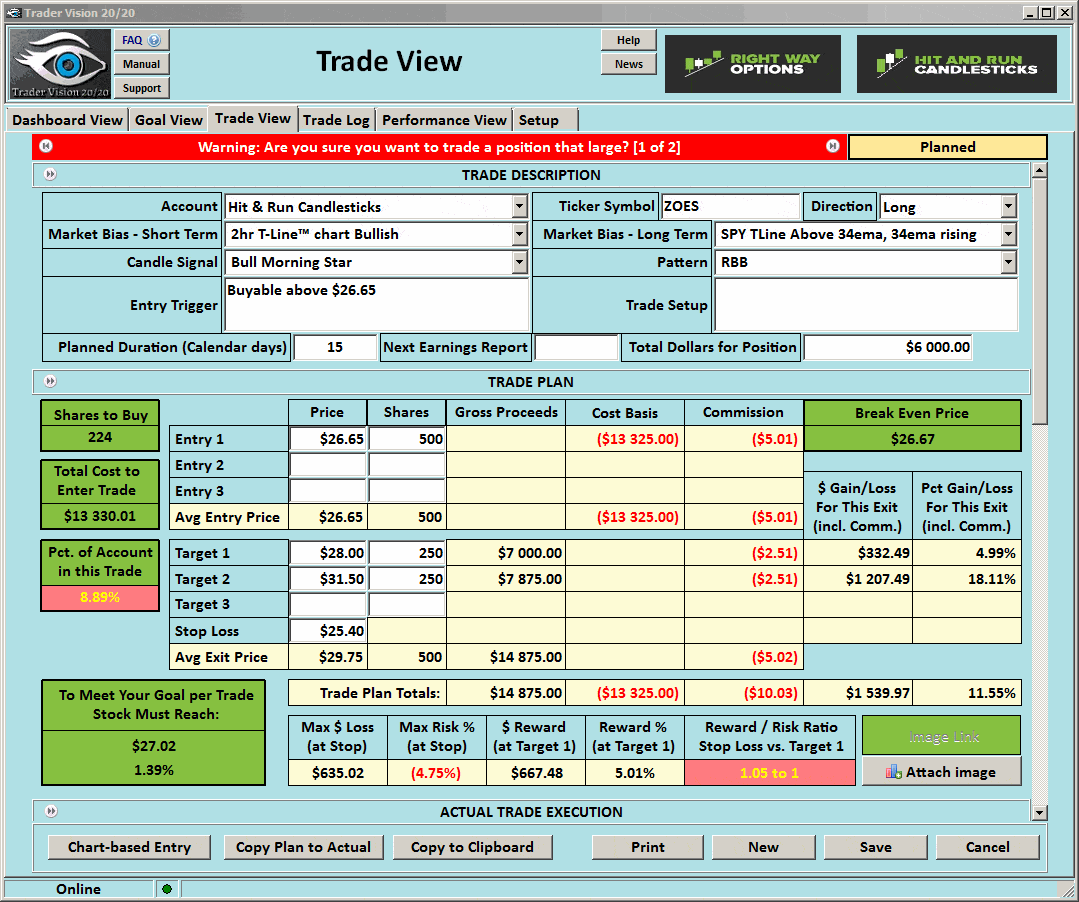The image size is (1079, 902).
Task: Click the scrollbar up arrow
Action: point(1040,169)
